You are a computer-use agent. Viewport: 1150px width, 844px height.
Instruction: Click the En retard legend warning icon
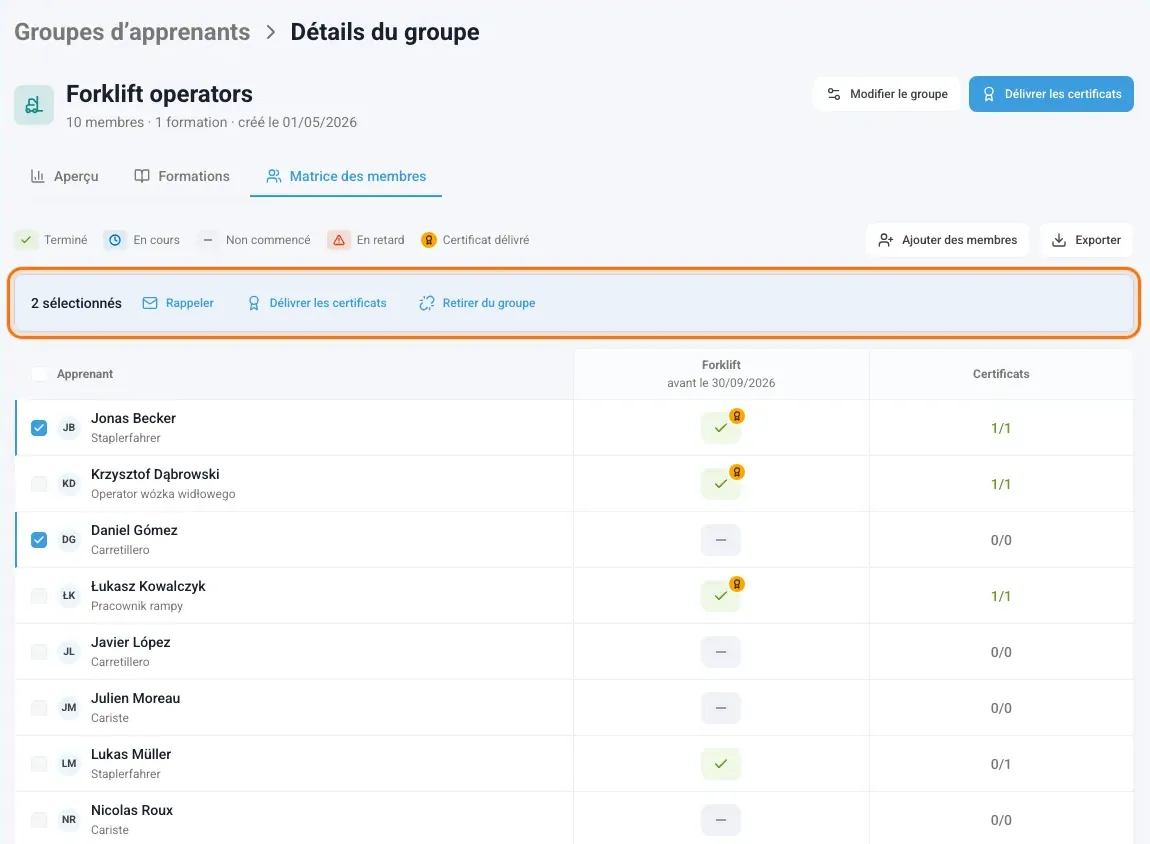pyautogui.click(x=339, y=240)
